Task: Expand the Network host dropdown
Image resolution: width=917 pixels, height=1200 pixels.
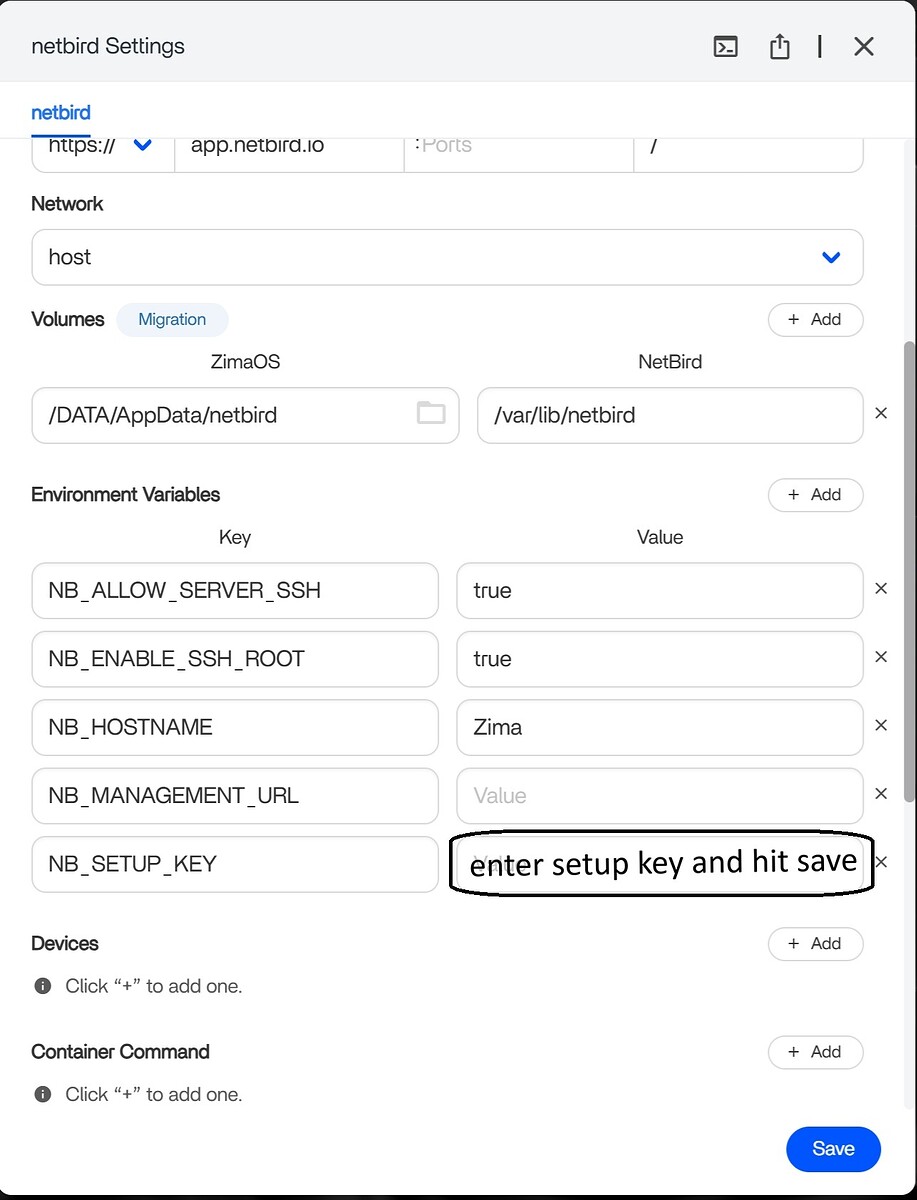Action: click(x=831, y=257)
